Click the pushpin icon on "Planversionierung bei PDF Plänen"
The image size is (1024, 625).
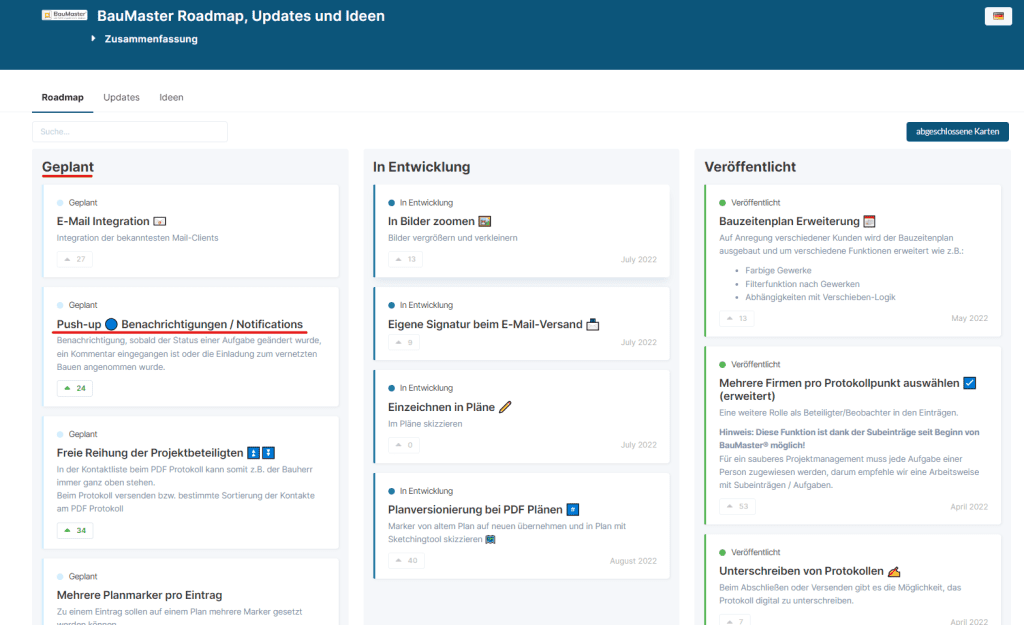pyautogui.click(x=572, y=509)
